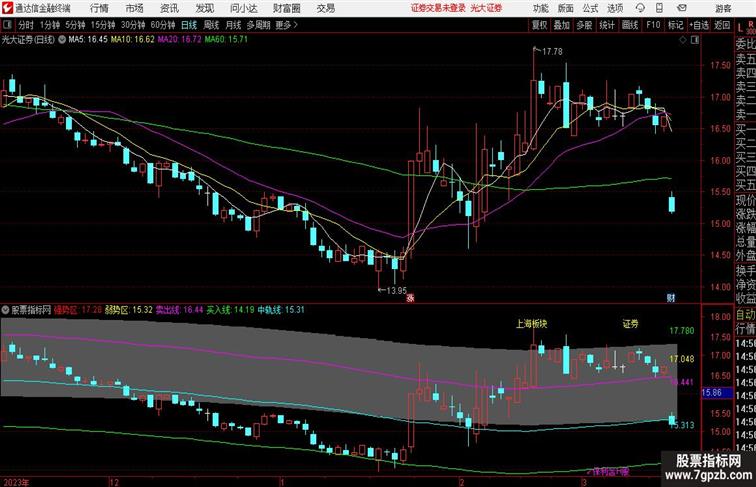Open the 选项 menu

(615, 8)
